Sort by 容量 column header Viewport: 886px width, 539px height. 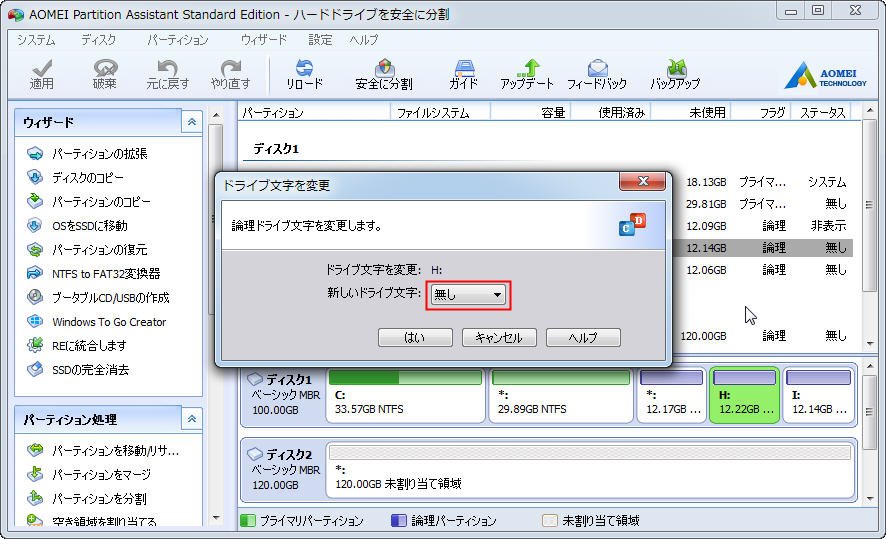(530, 112)
